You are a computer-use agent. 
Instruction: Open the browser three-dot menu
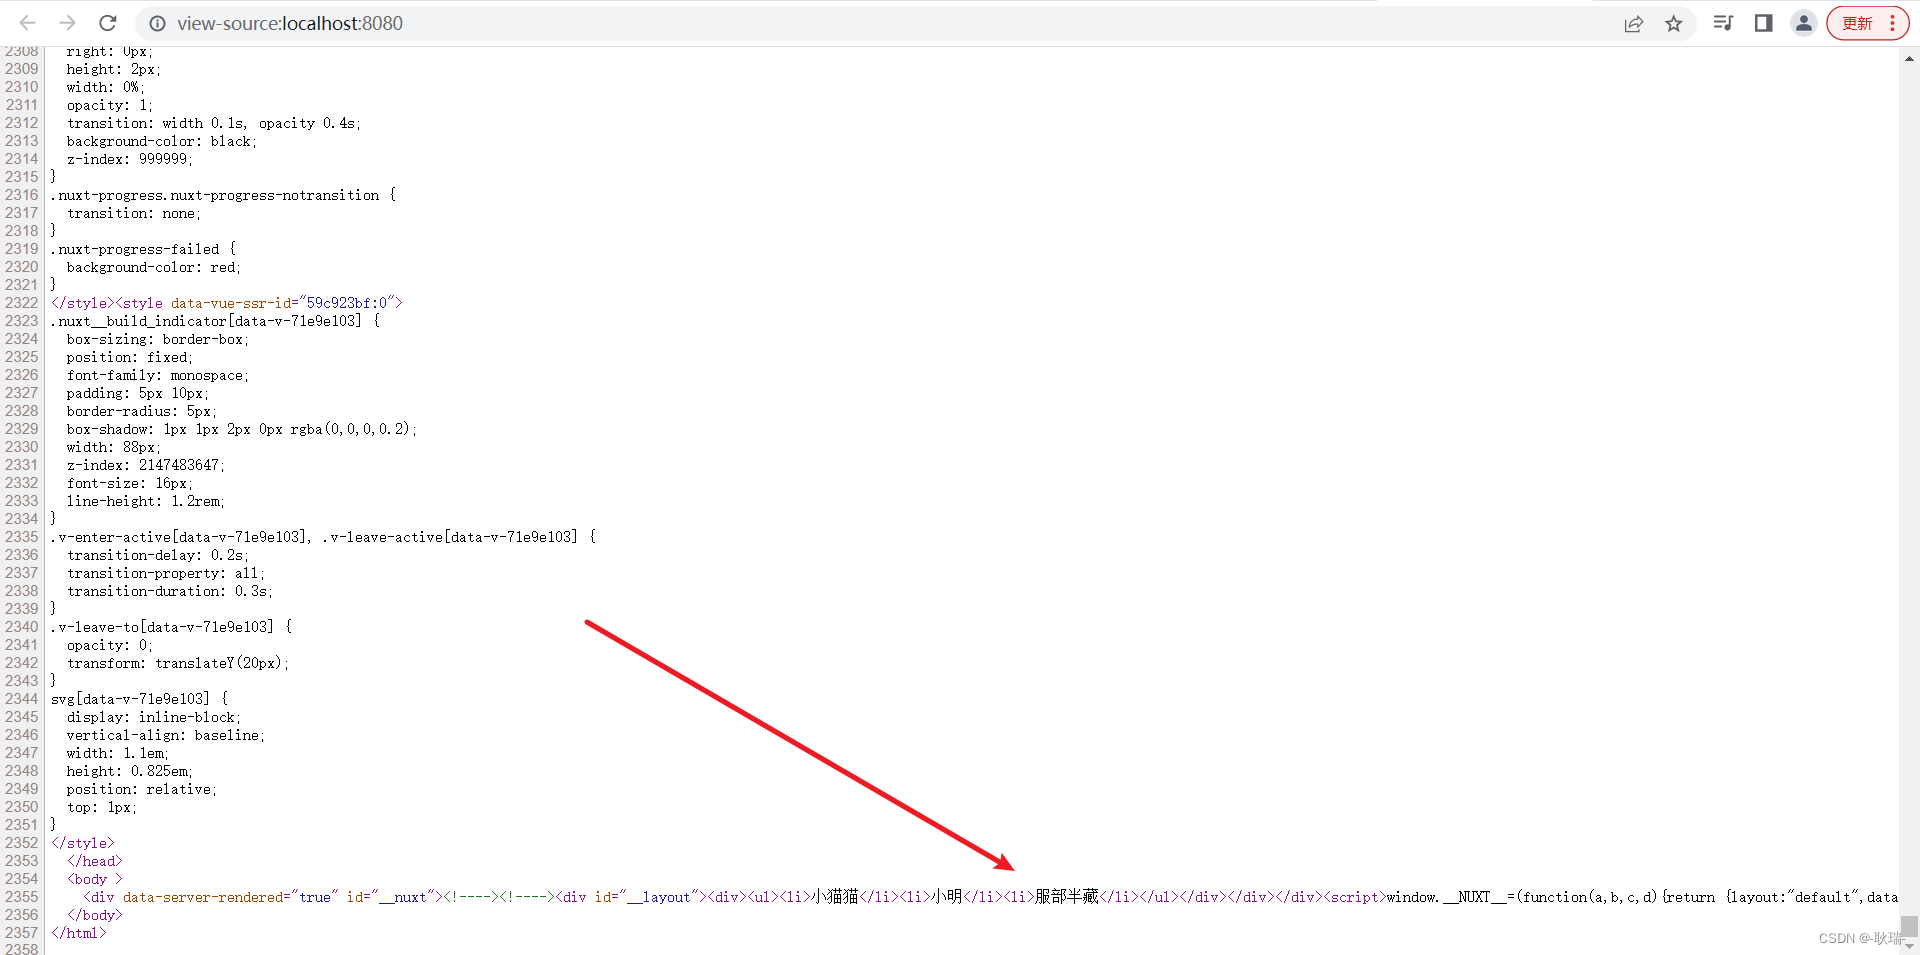pyautogui.click(x=1893, y=23)
